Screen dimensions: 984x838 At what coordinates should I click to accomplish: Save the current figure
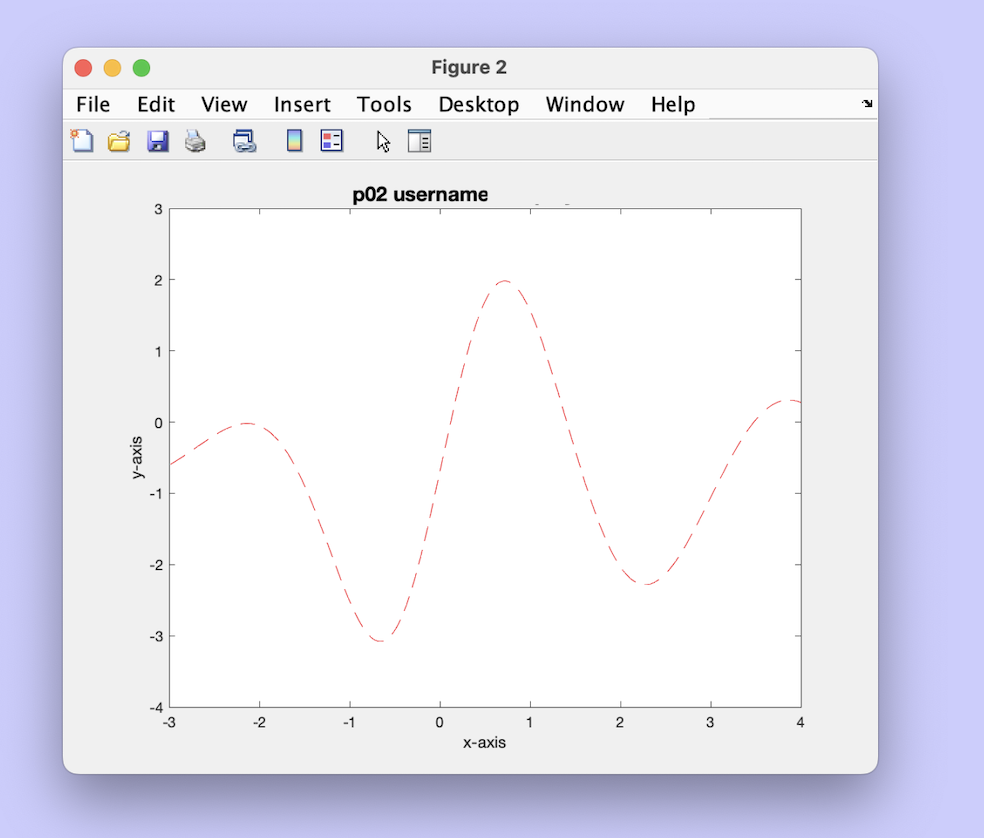pyautogui.click(x=157, y=141)
